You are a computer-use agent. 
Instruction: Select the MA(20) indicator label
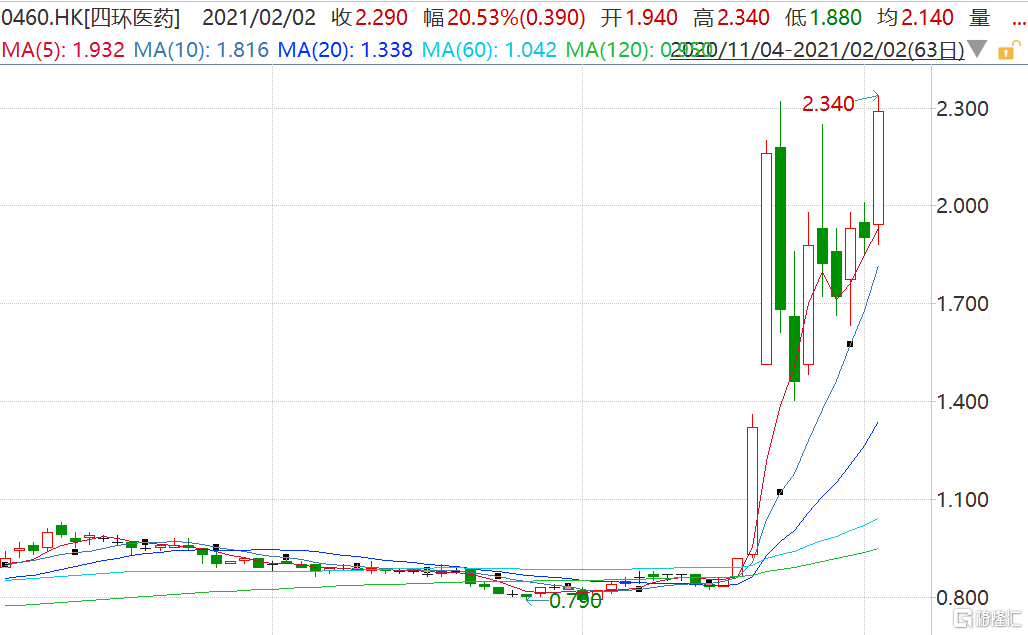coord(345,49)
